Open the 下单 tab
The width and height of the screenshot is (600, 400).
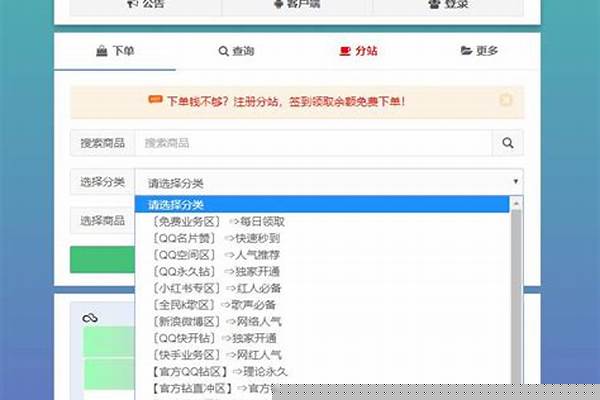115,51
